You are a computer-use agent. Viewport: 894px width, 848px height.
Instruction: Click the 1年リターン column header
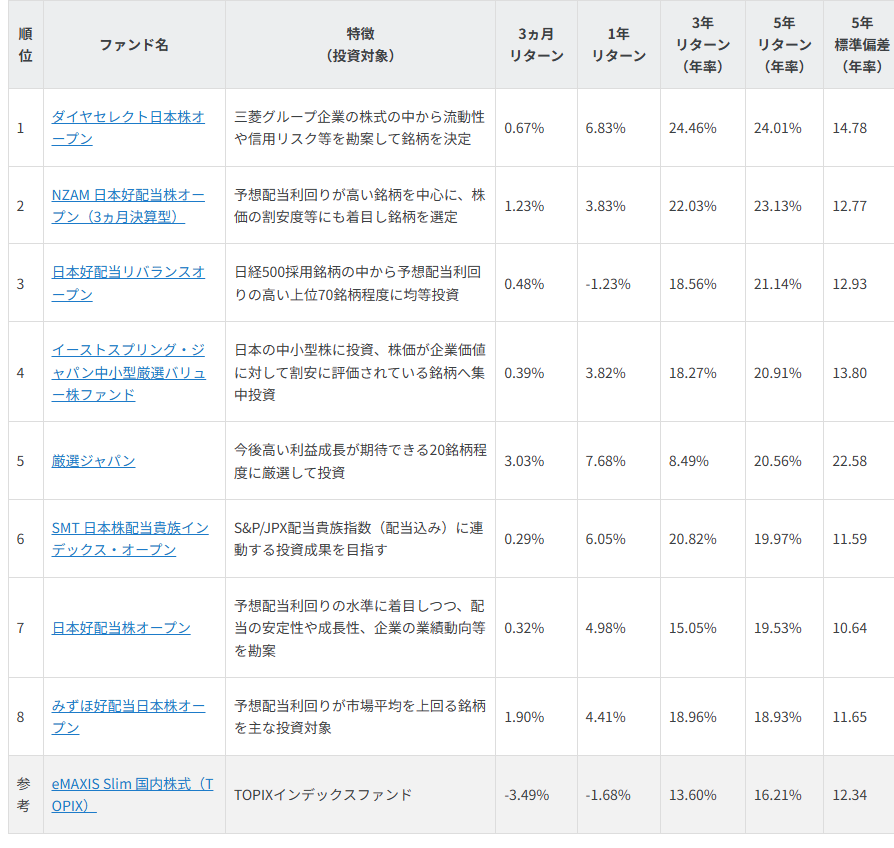619,44
